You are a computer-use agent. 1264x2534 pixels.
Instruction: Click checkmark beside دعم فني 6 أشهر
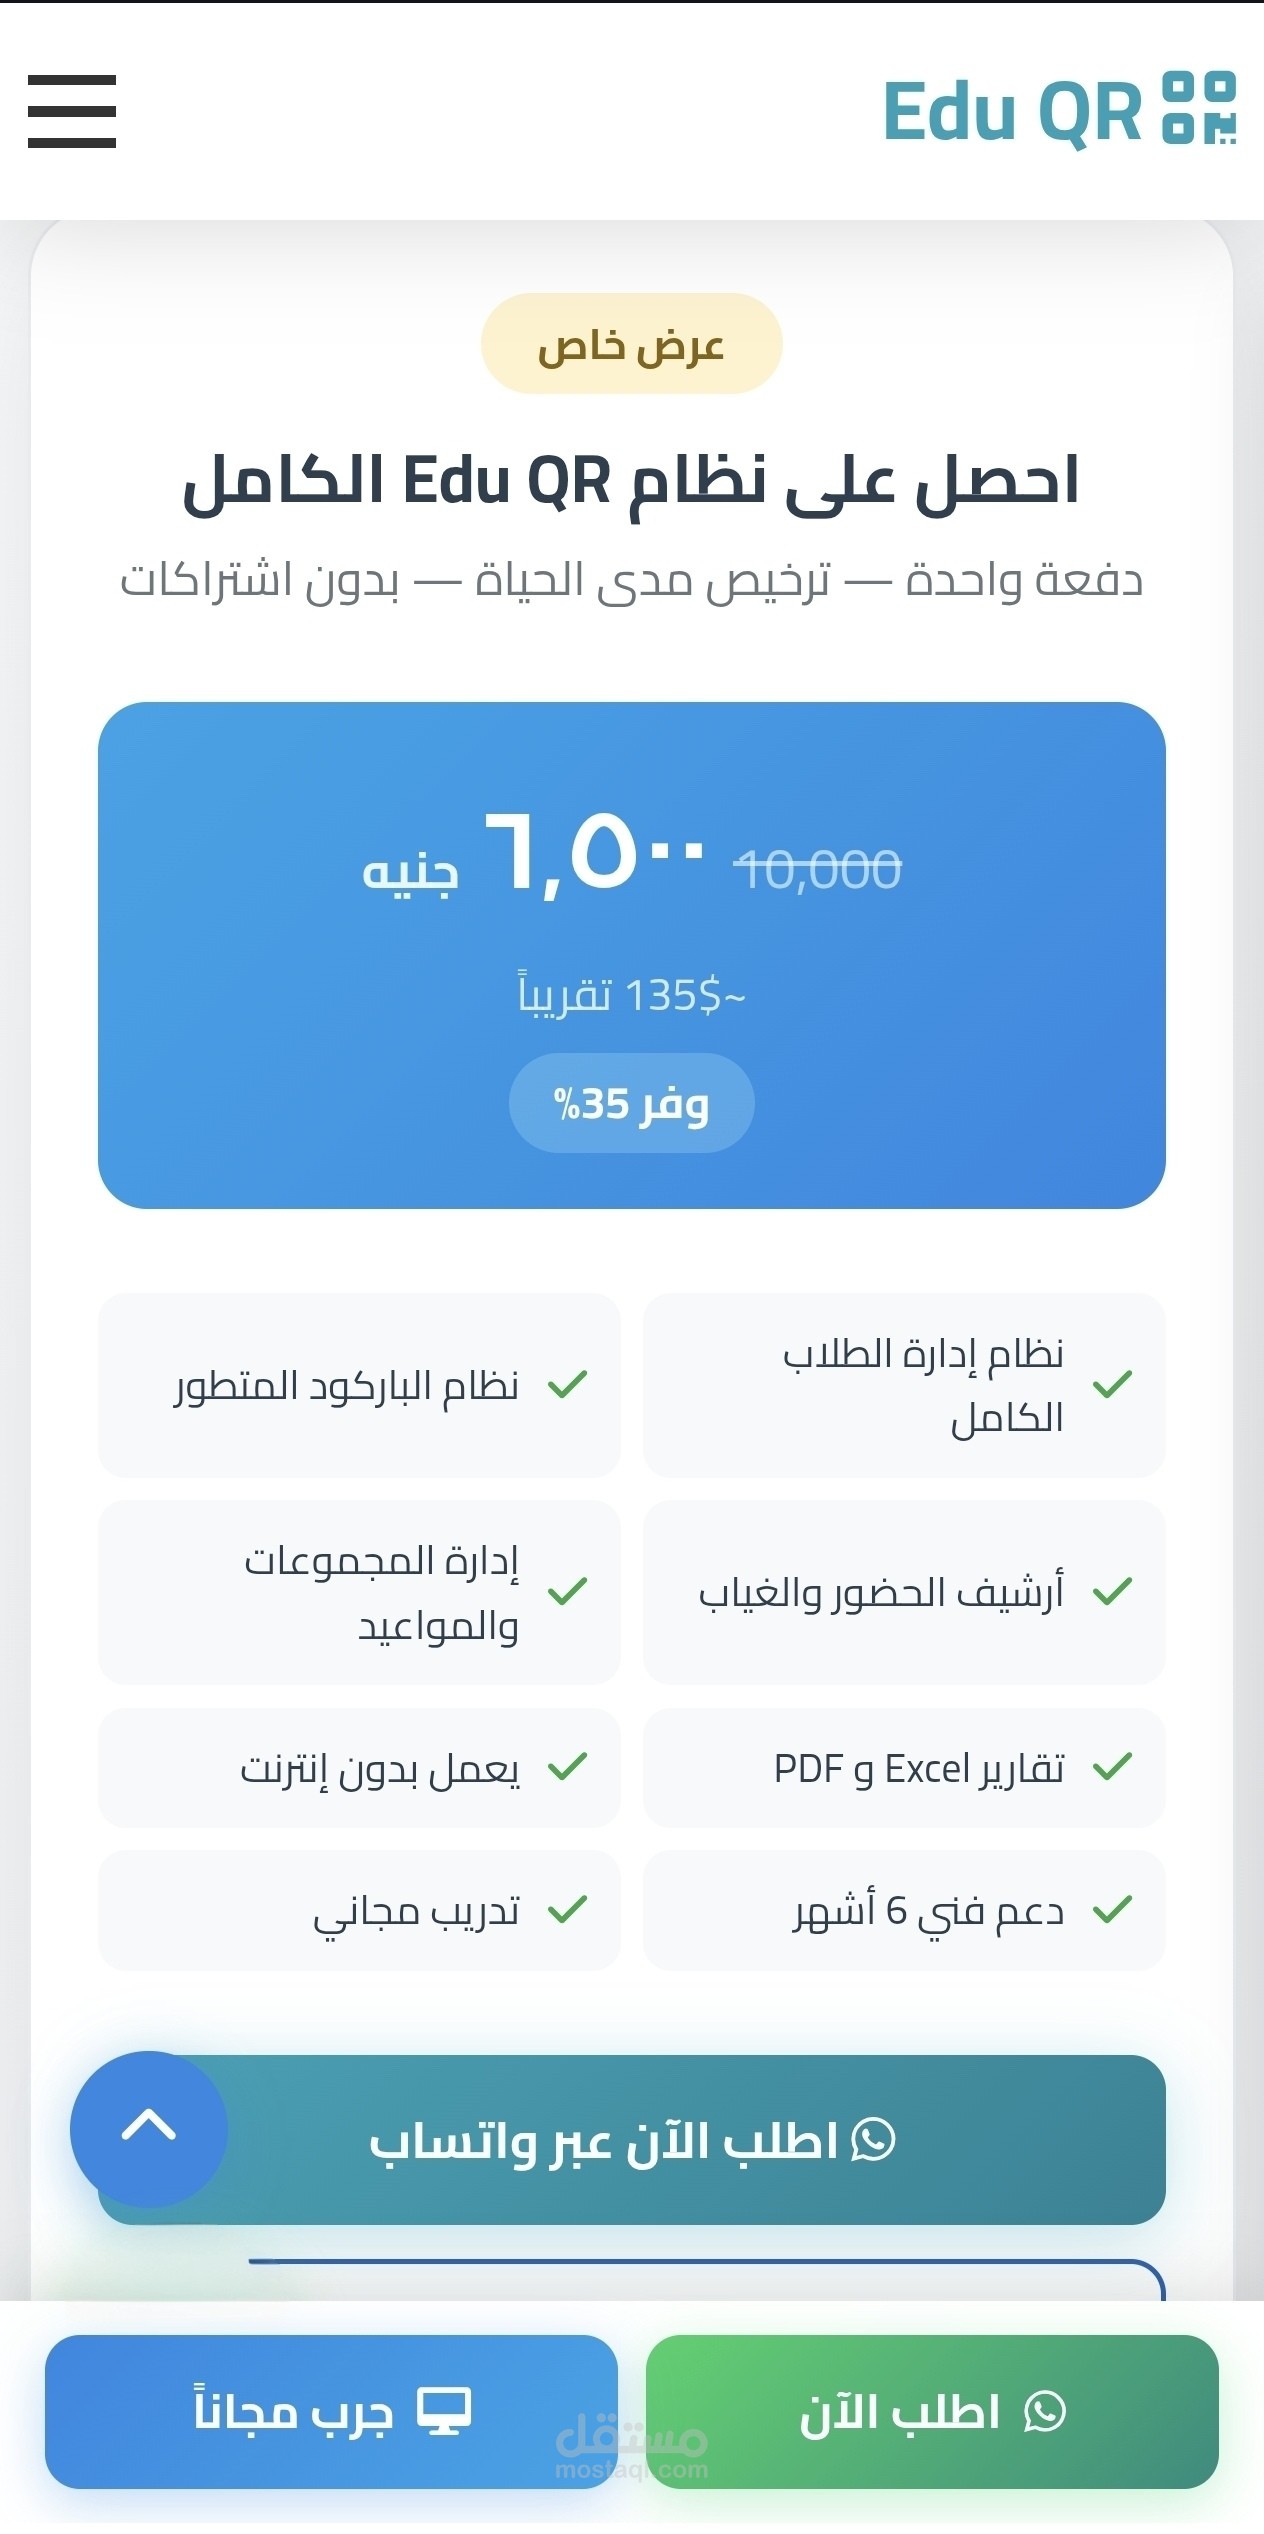coord(1112,1910)
